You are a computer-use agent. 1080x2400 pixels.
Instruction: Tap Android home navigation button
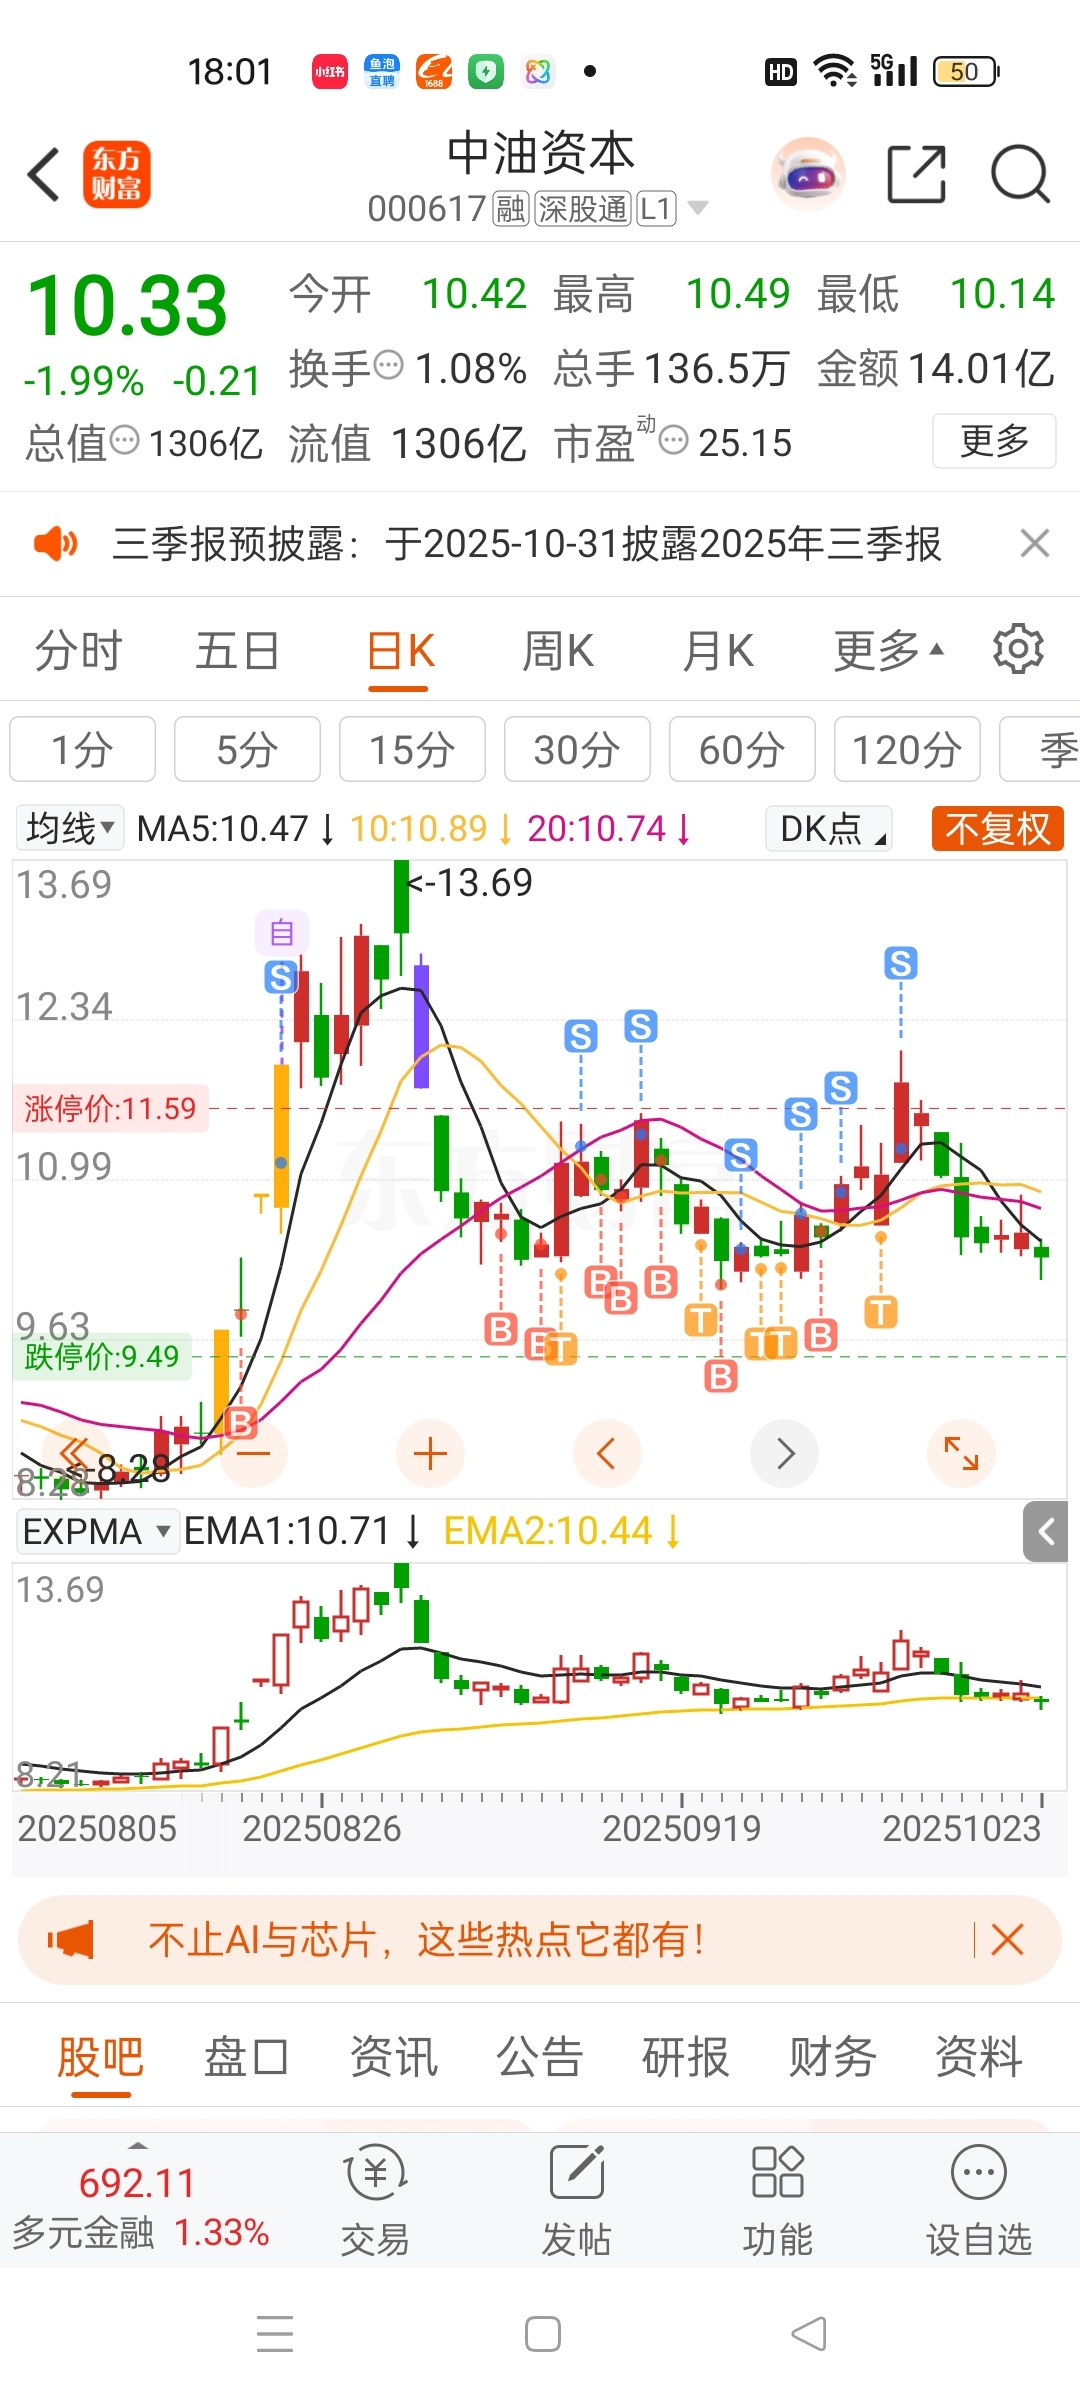(542, 2334)
